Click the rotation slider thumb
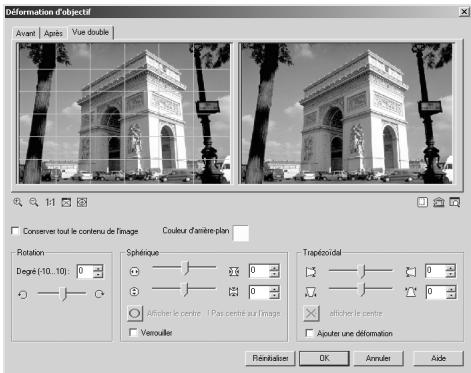The image size is (471, 373). (63, 294)
